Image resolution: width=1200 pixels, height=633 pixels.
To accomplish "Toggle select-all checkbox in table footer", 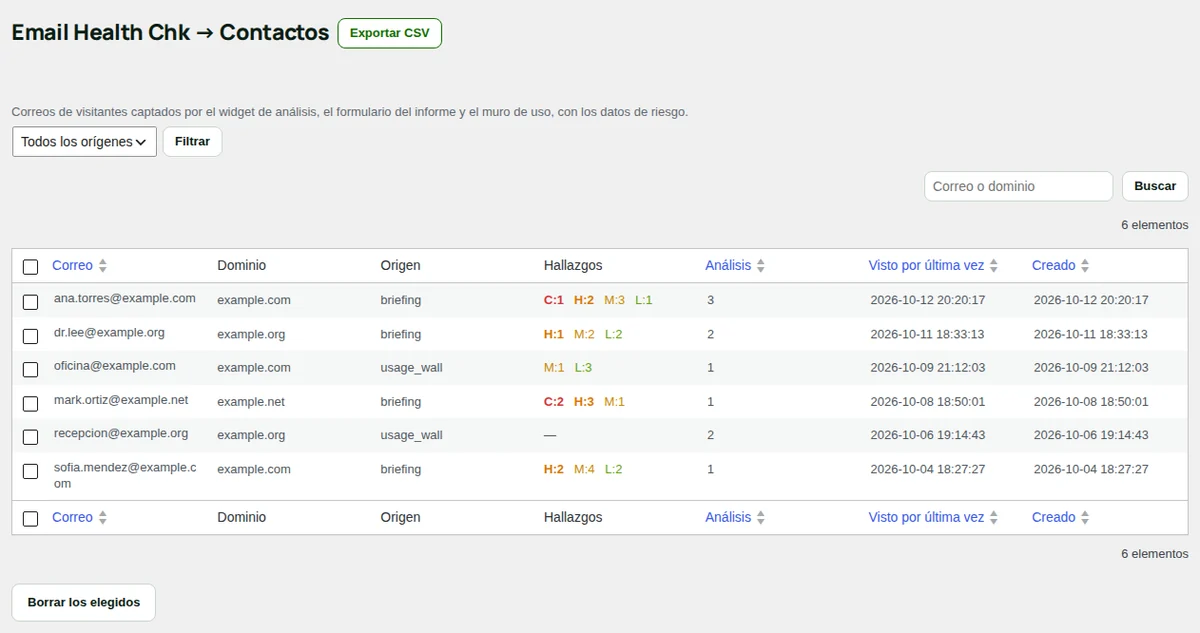I will (x=31, y=519).
